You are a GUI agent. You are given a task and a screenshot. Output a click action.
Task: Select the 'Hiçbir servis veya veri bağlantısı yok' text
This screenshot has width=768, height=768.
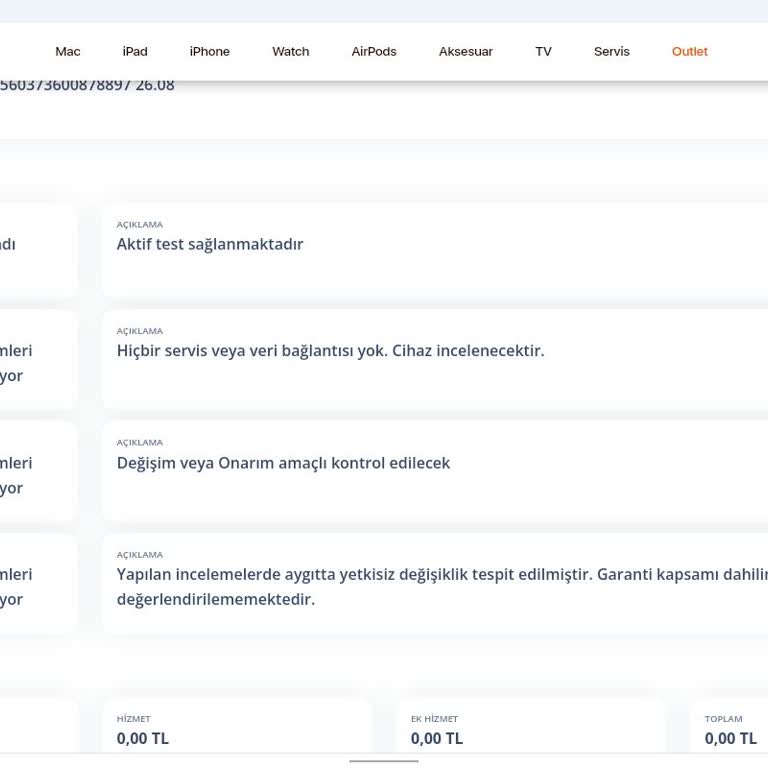(330, 351)
